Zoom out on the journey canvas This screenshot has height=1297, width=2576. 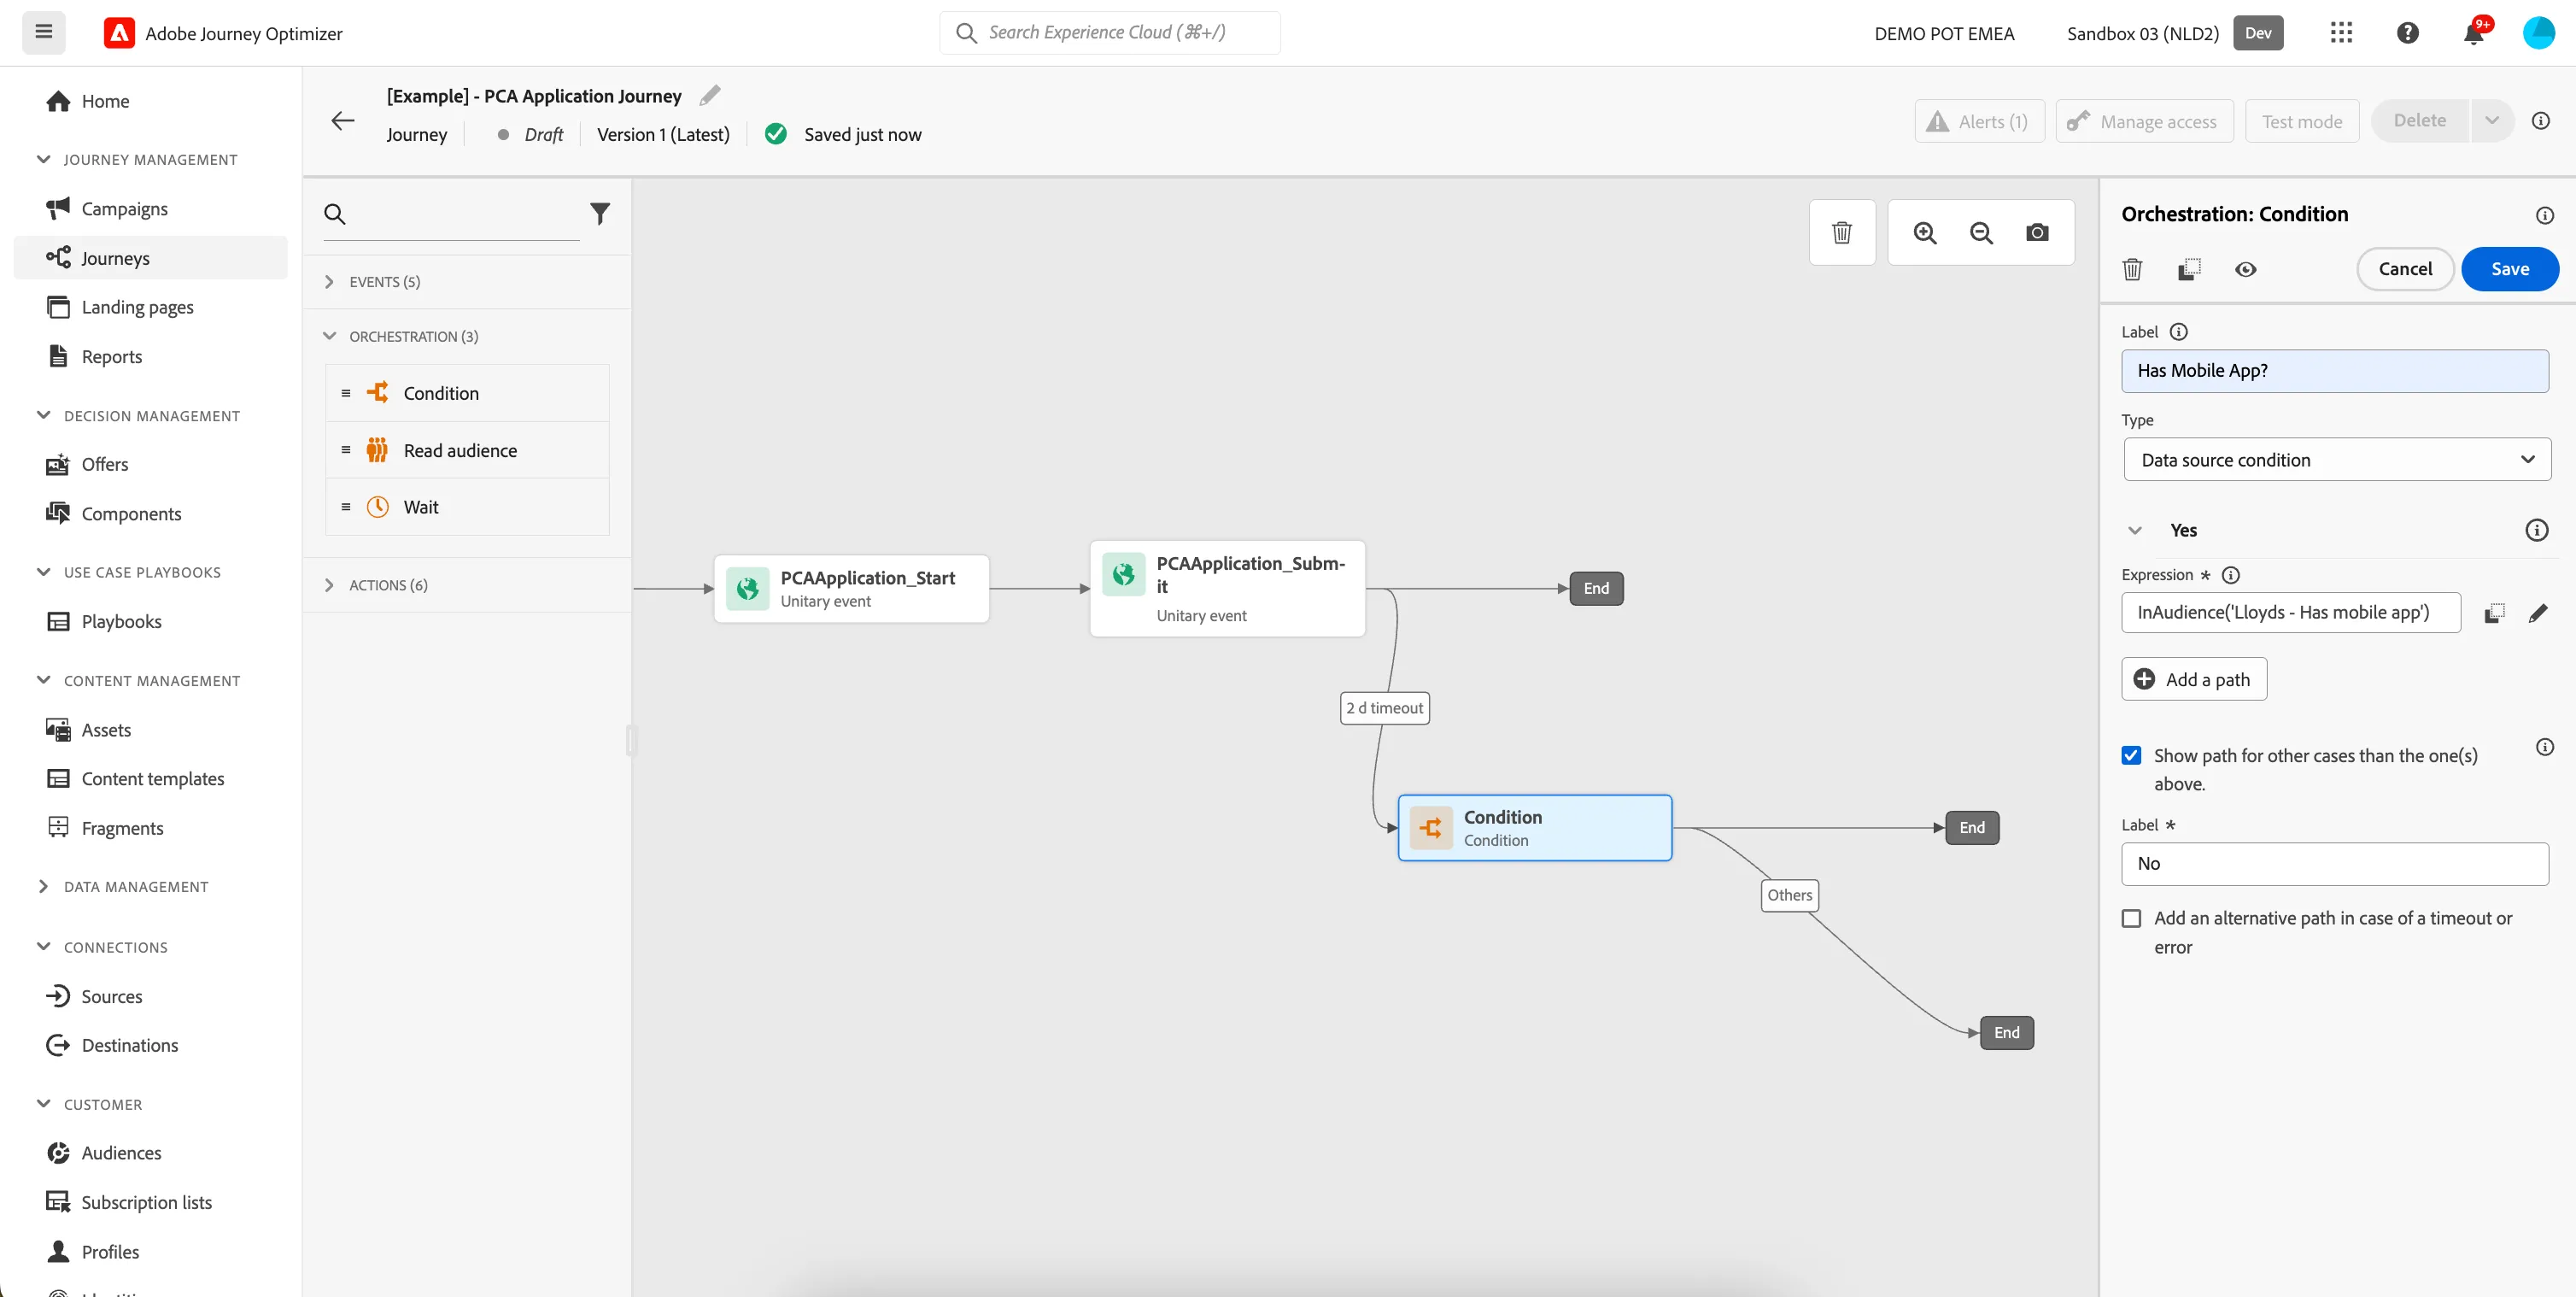1981,233
